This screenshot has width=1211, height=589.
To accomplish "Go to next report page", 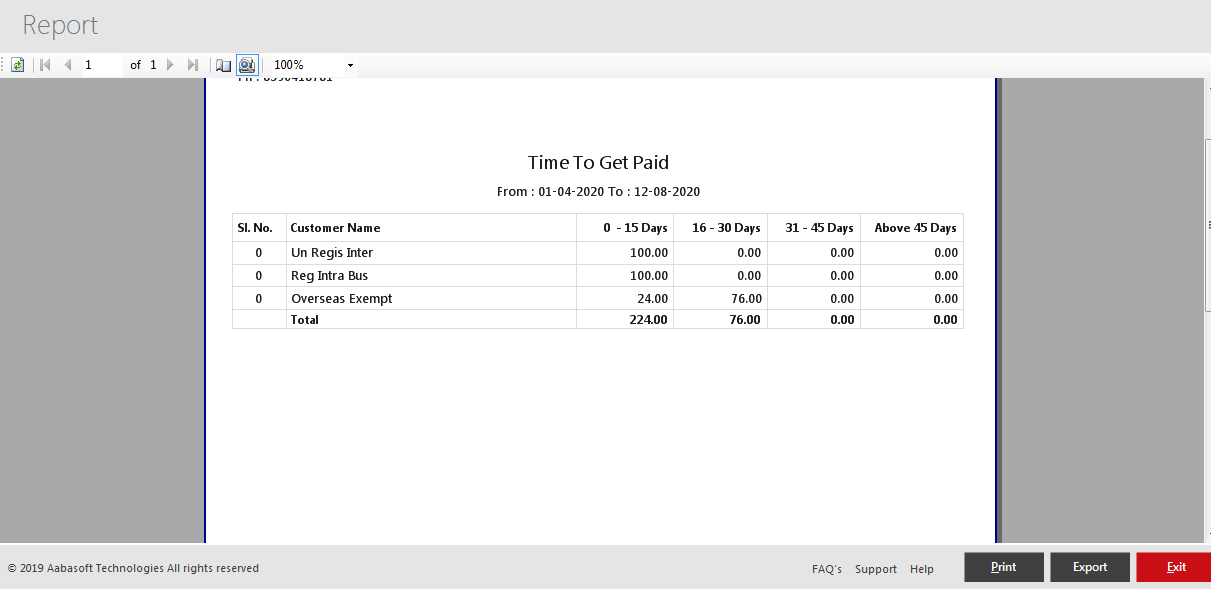I will [x=170, y=65].
